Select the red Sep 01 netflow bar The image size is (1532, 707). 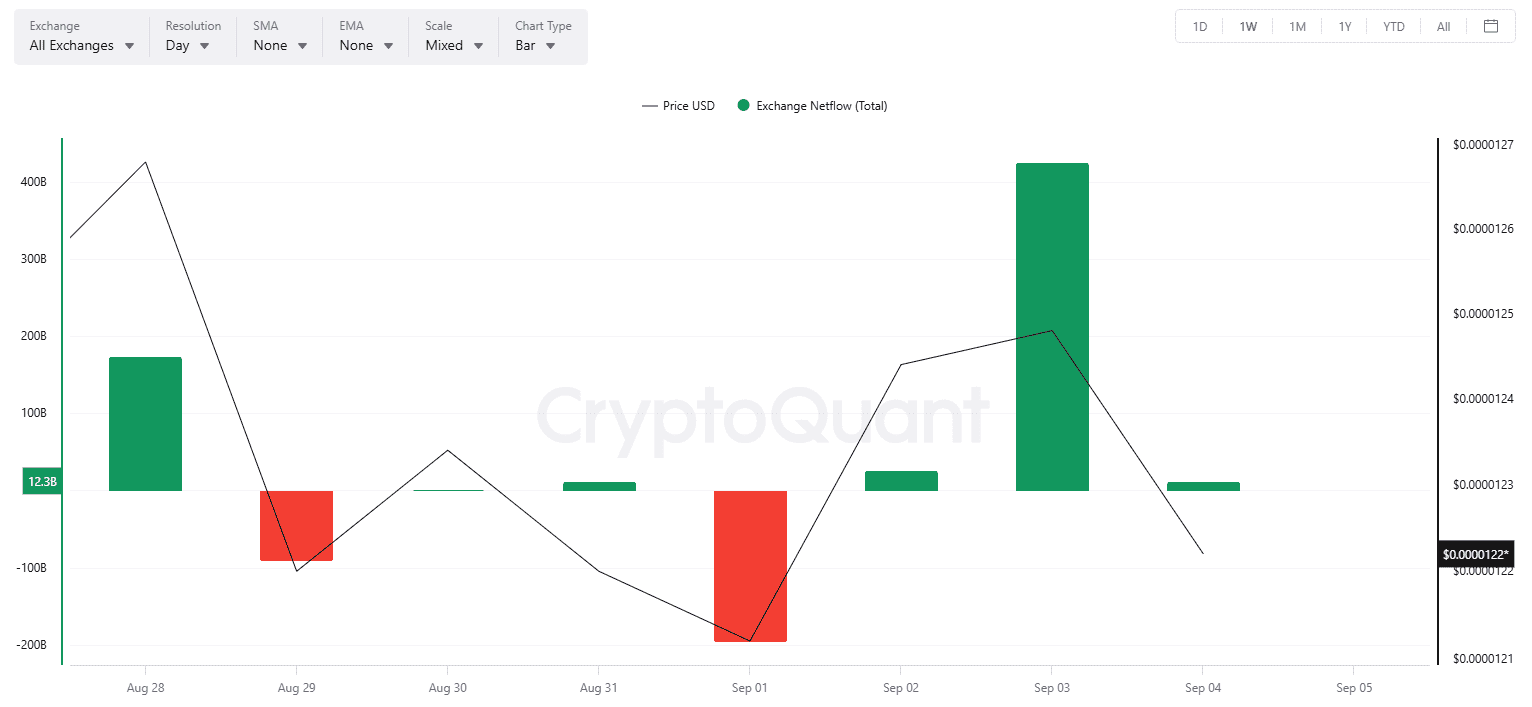750,566
